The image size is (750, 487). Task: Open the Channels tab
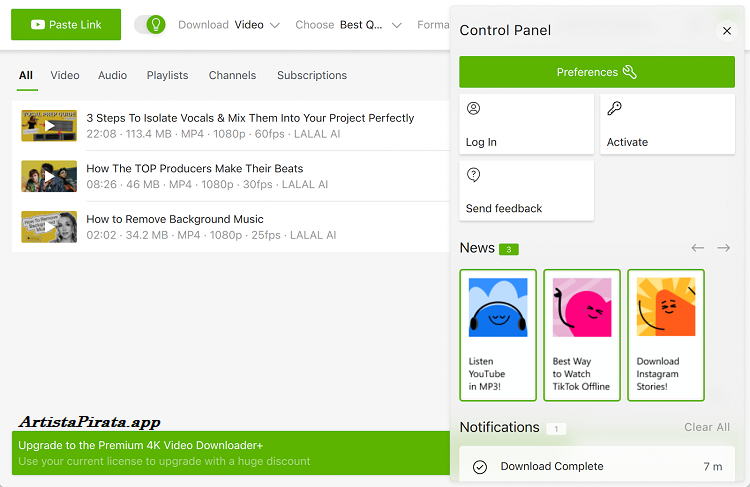[232, 76]
